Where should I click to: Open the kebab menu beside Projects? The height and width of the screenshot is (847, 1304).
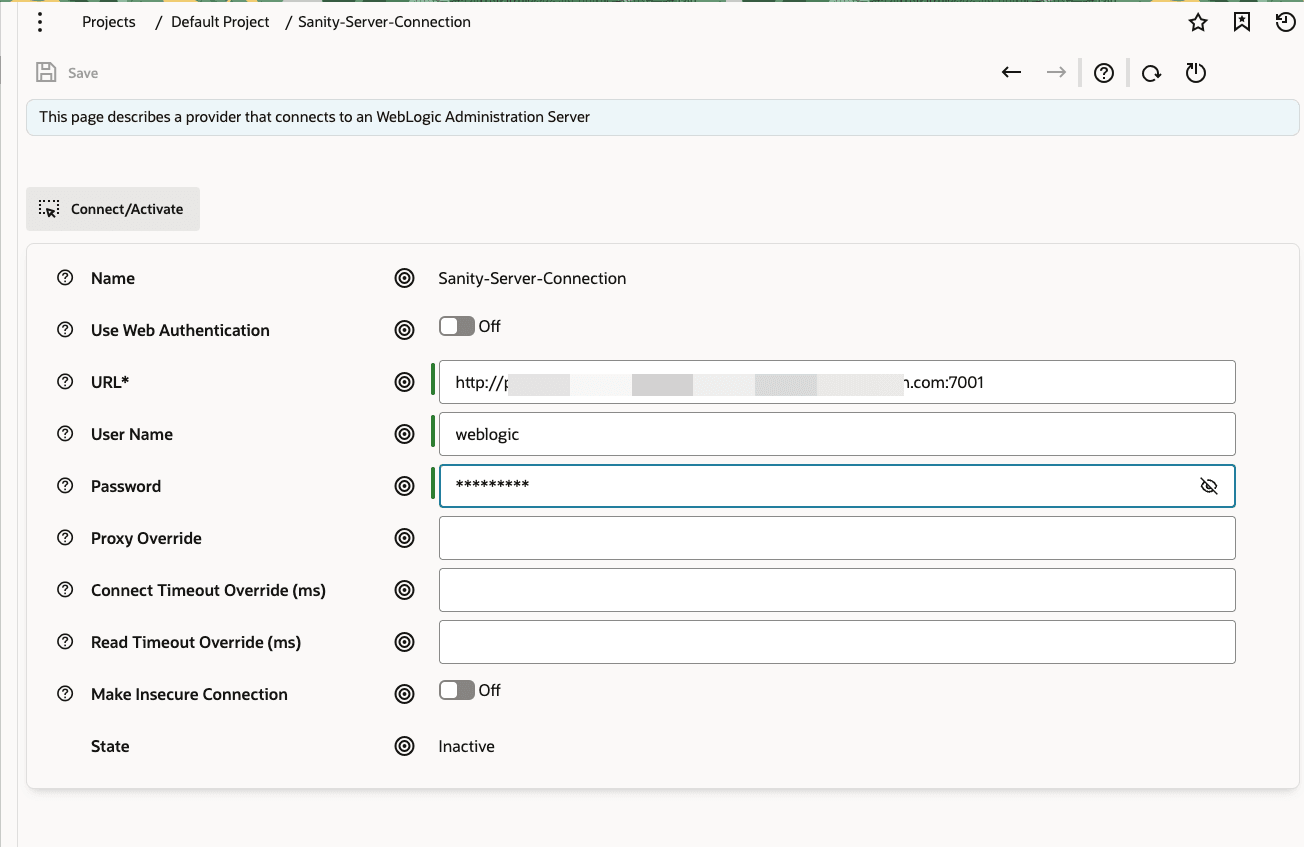(x=40, y=22)
